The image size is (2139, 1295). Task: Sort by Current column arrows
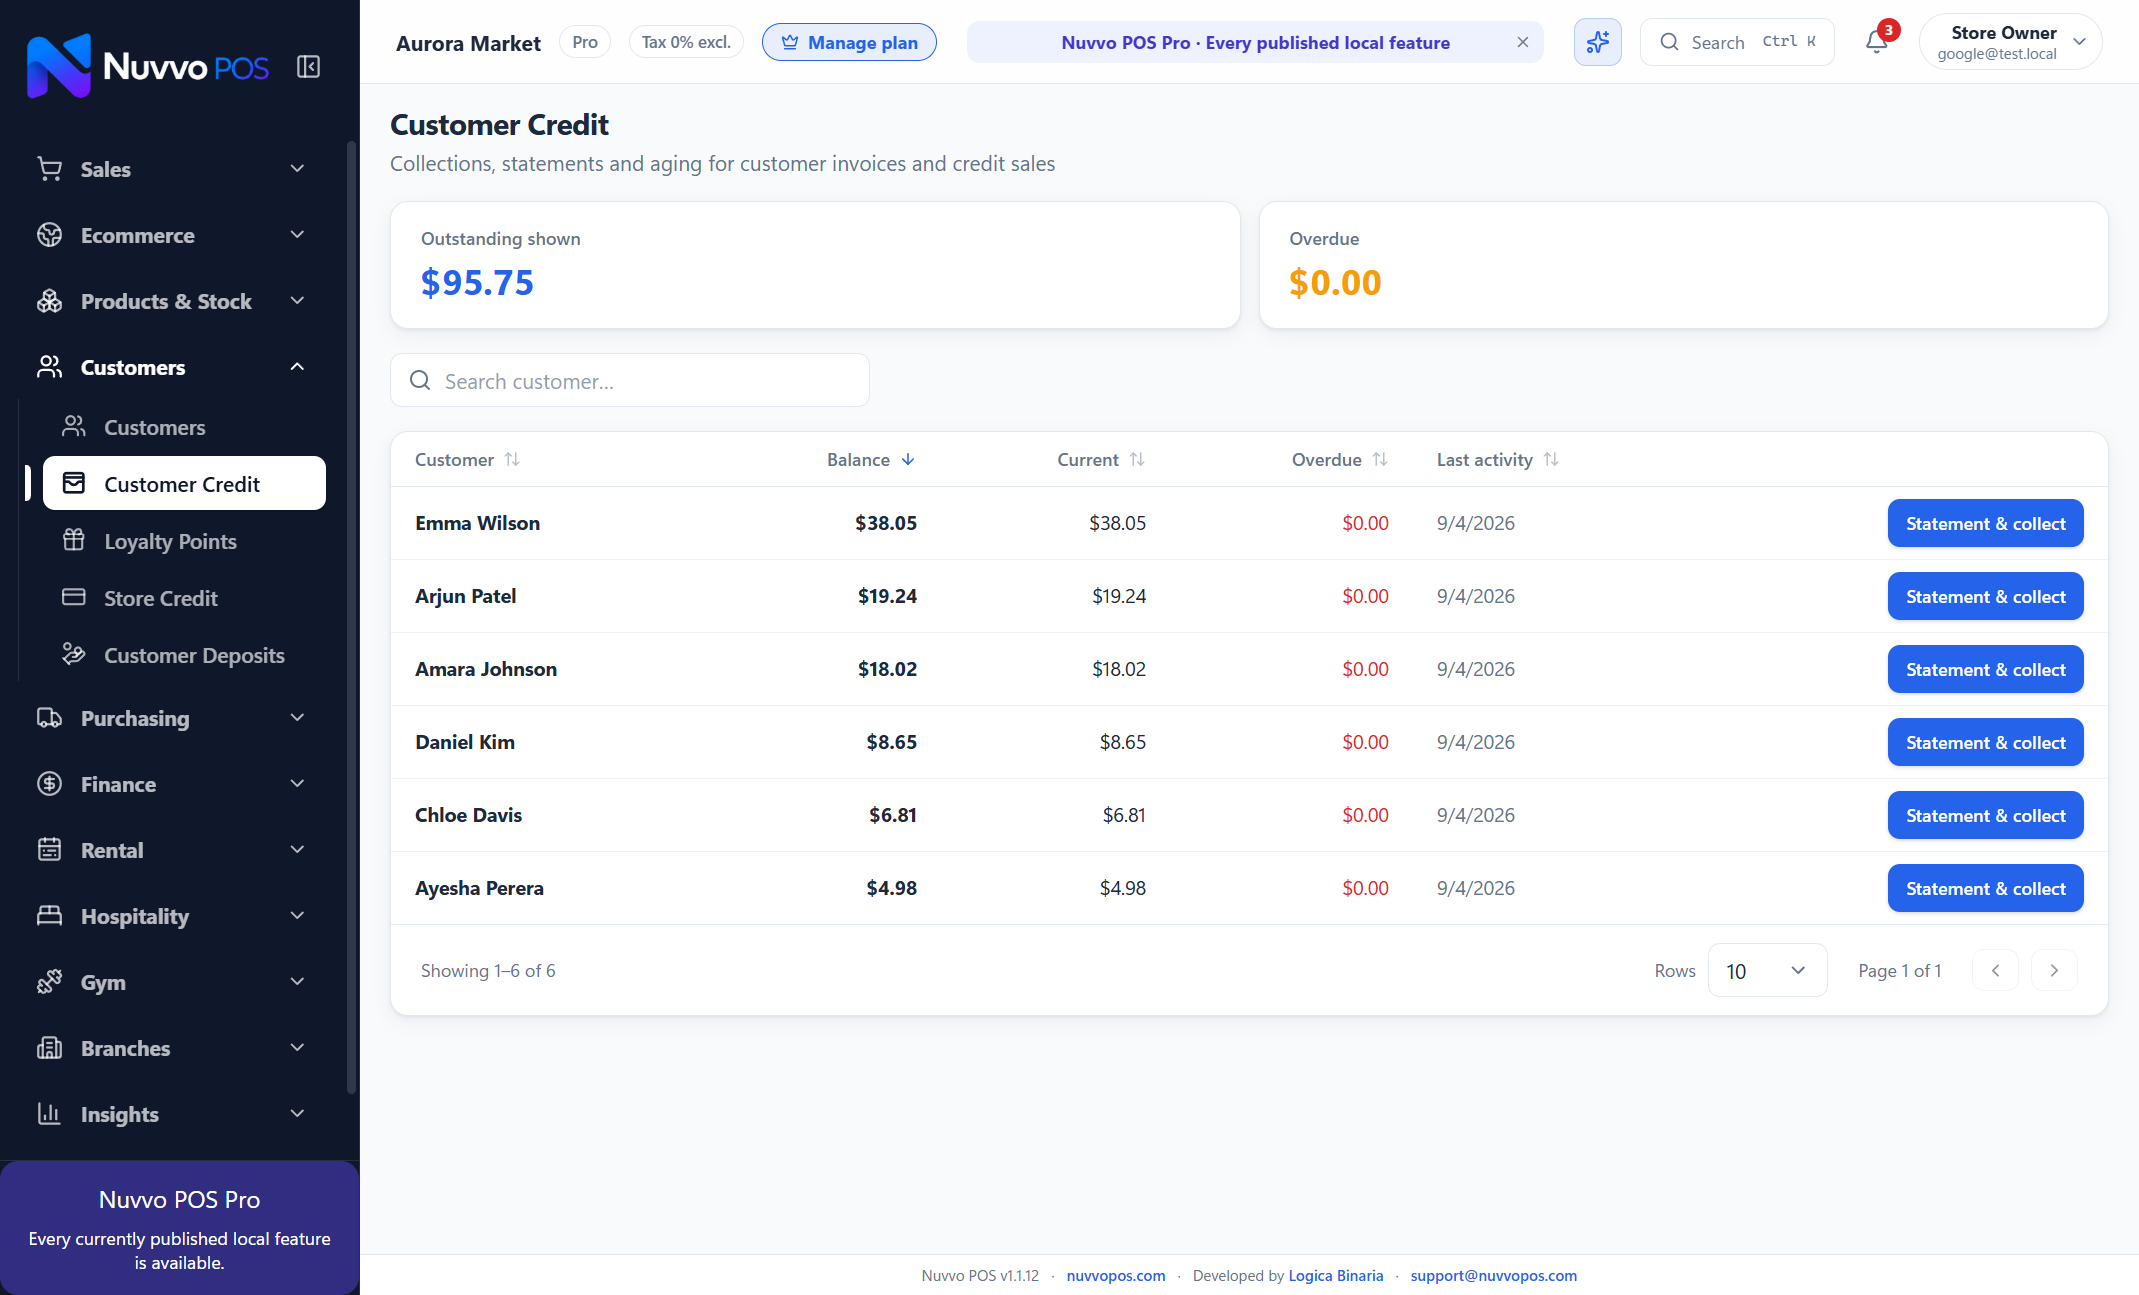click(x=1137, y=459)
